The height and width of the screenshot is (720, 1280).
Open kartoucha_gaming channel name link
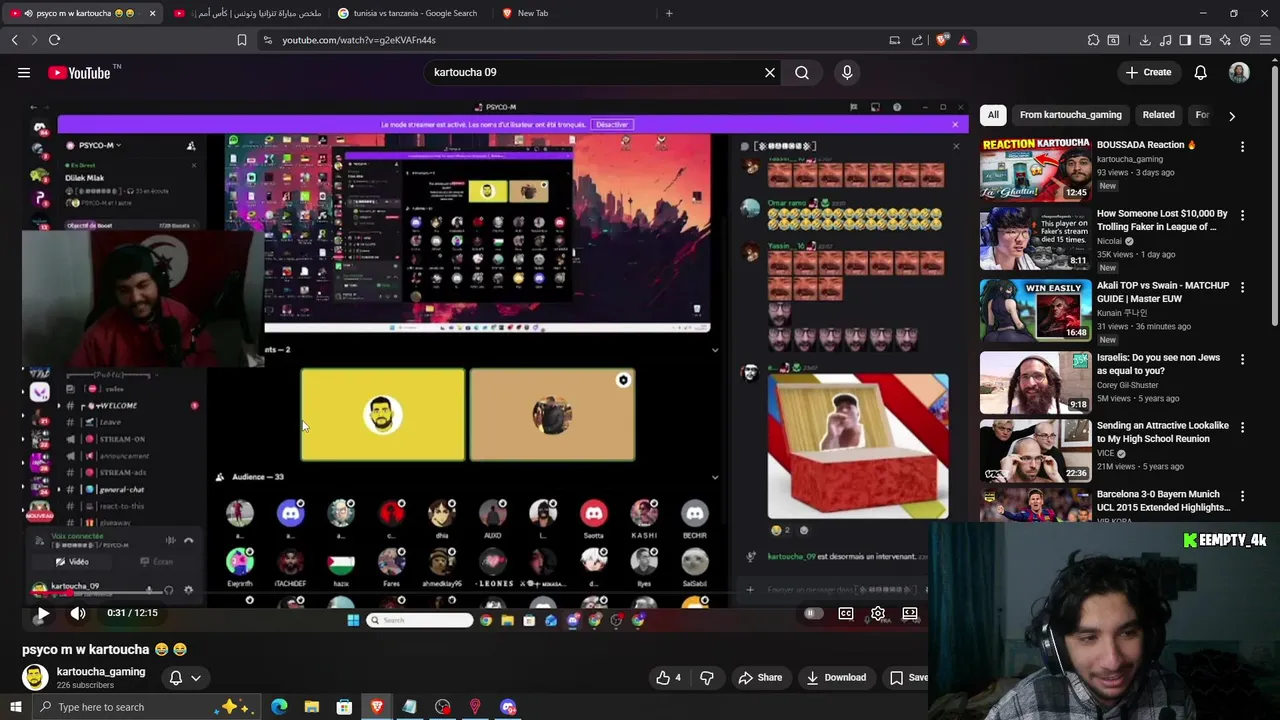(x=101, y=672)
